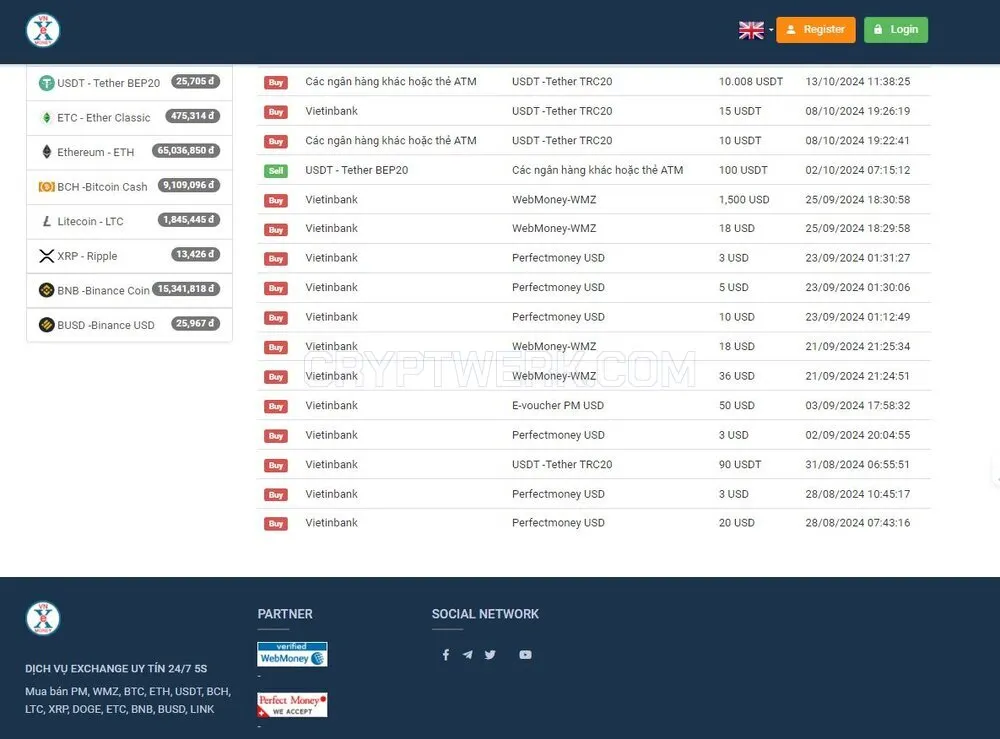Viewport: 1000px width, 739px height.
Task: Click 'E-voucher PM USD' cell
Action: (x=558, y=406)
